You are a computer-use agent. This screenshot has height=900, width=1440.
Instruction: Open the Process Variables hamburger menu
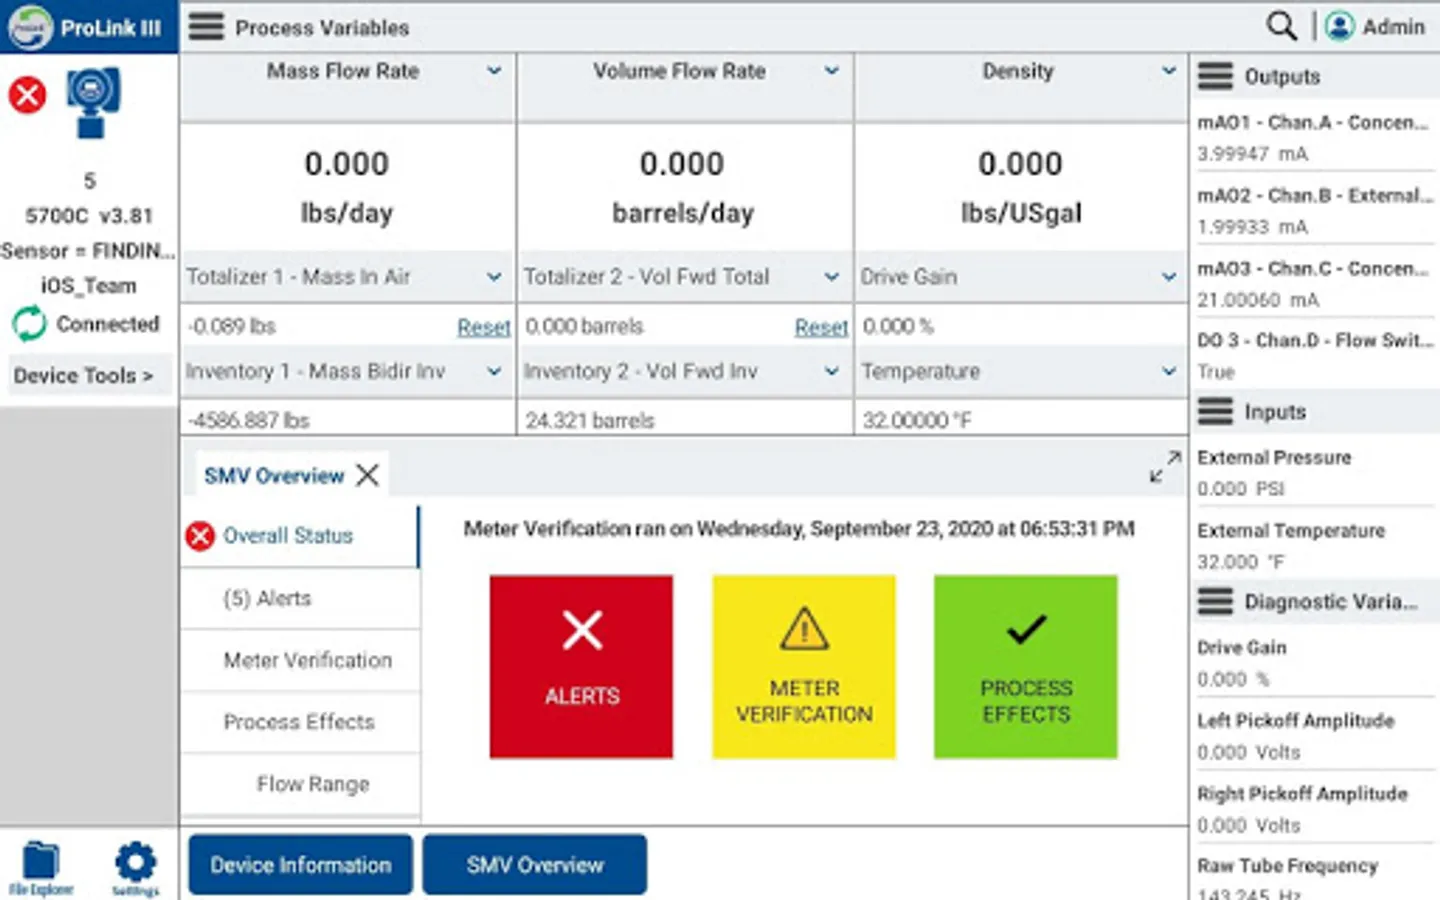(x=206, y=26)
